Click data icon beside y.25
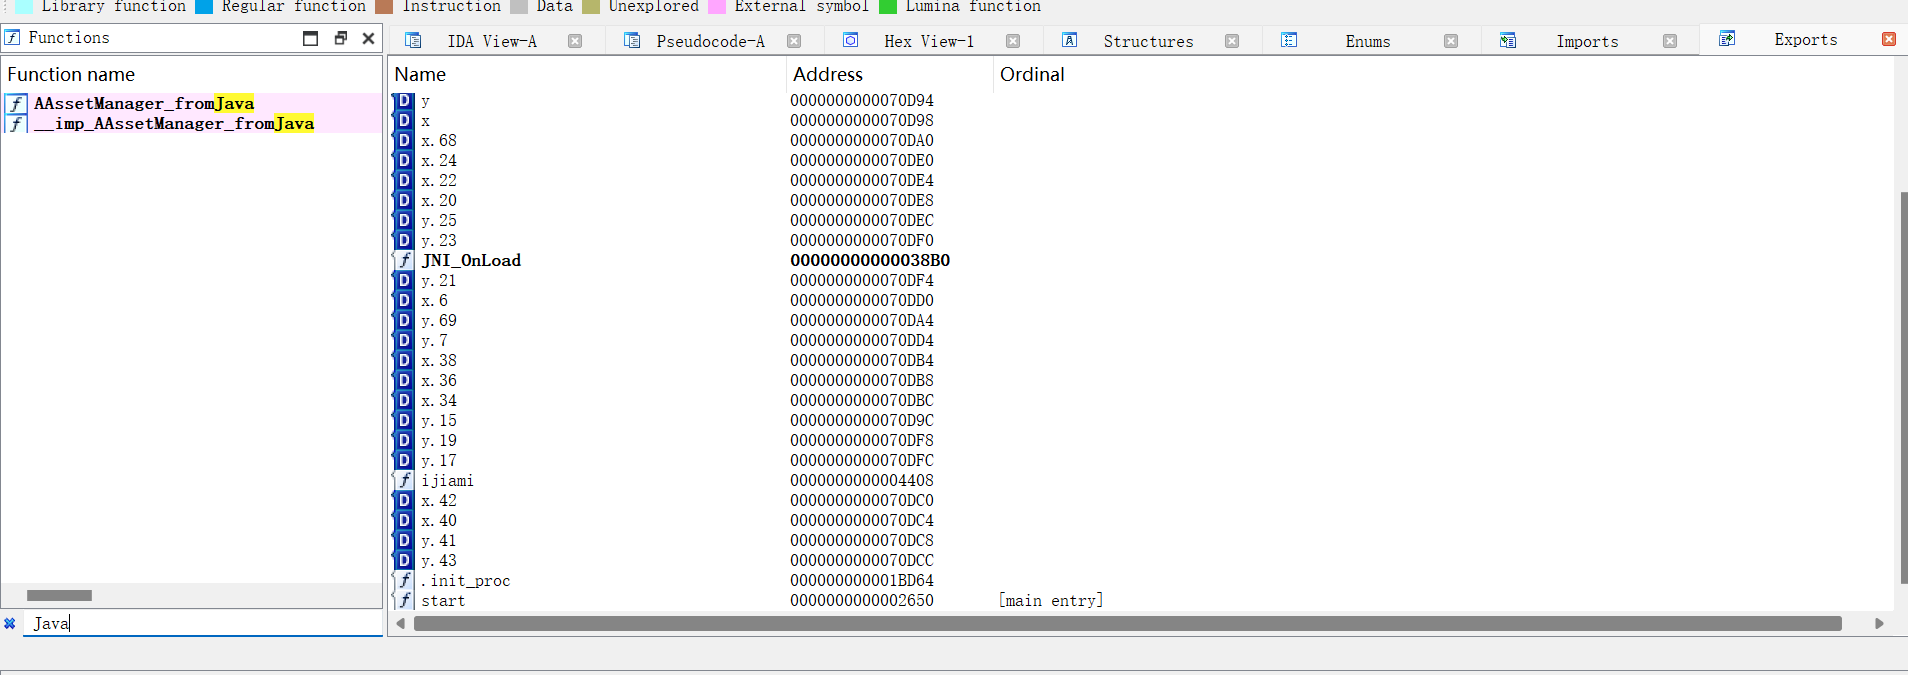This screenshot has width=1908, height=675. coord(404,220)
